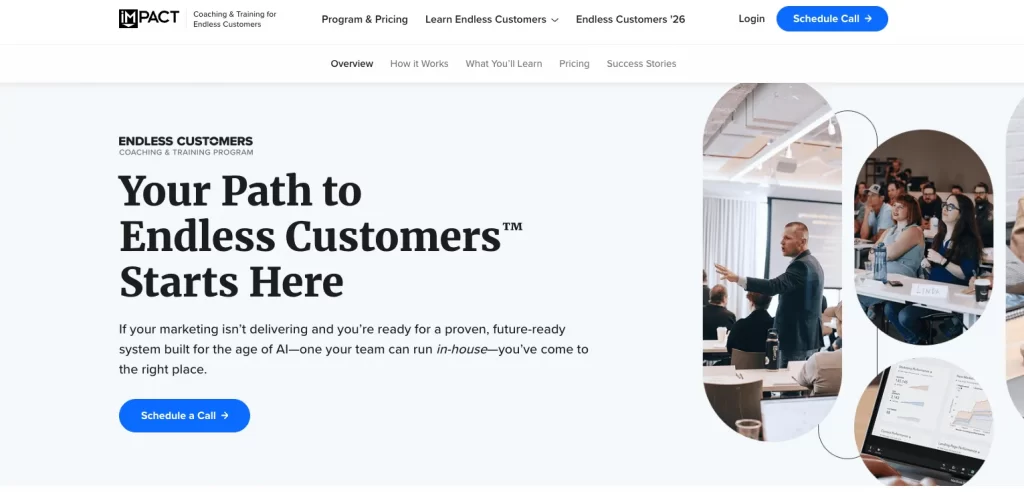Image resolution: width=1024 pixels, height=492 pixels.
Task: Select the Overview tab
Action: (x=352, y=64)
